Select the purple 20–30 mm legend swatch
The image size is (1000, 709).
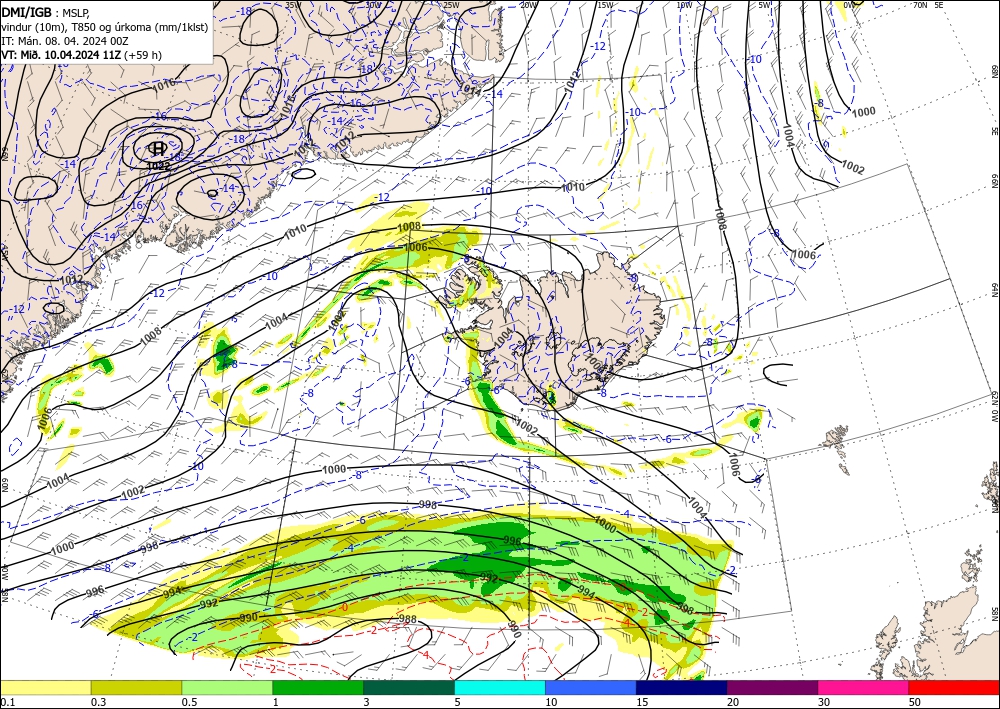click(772, 687)
